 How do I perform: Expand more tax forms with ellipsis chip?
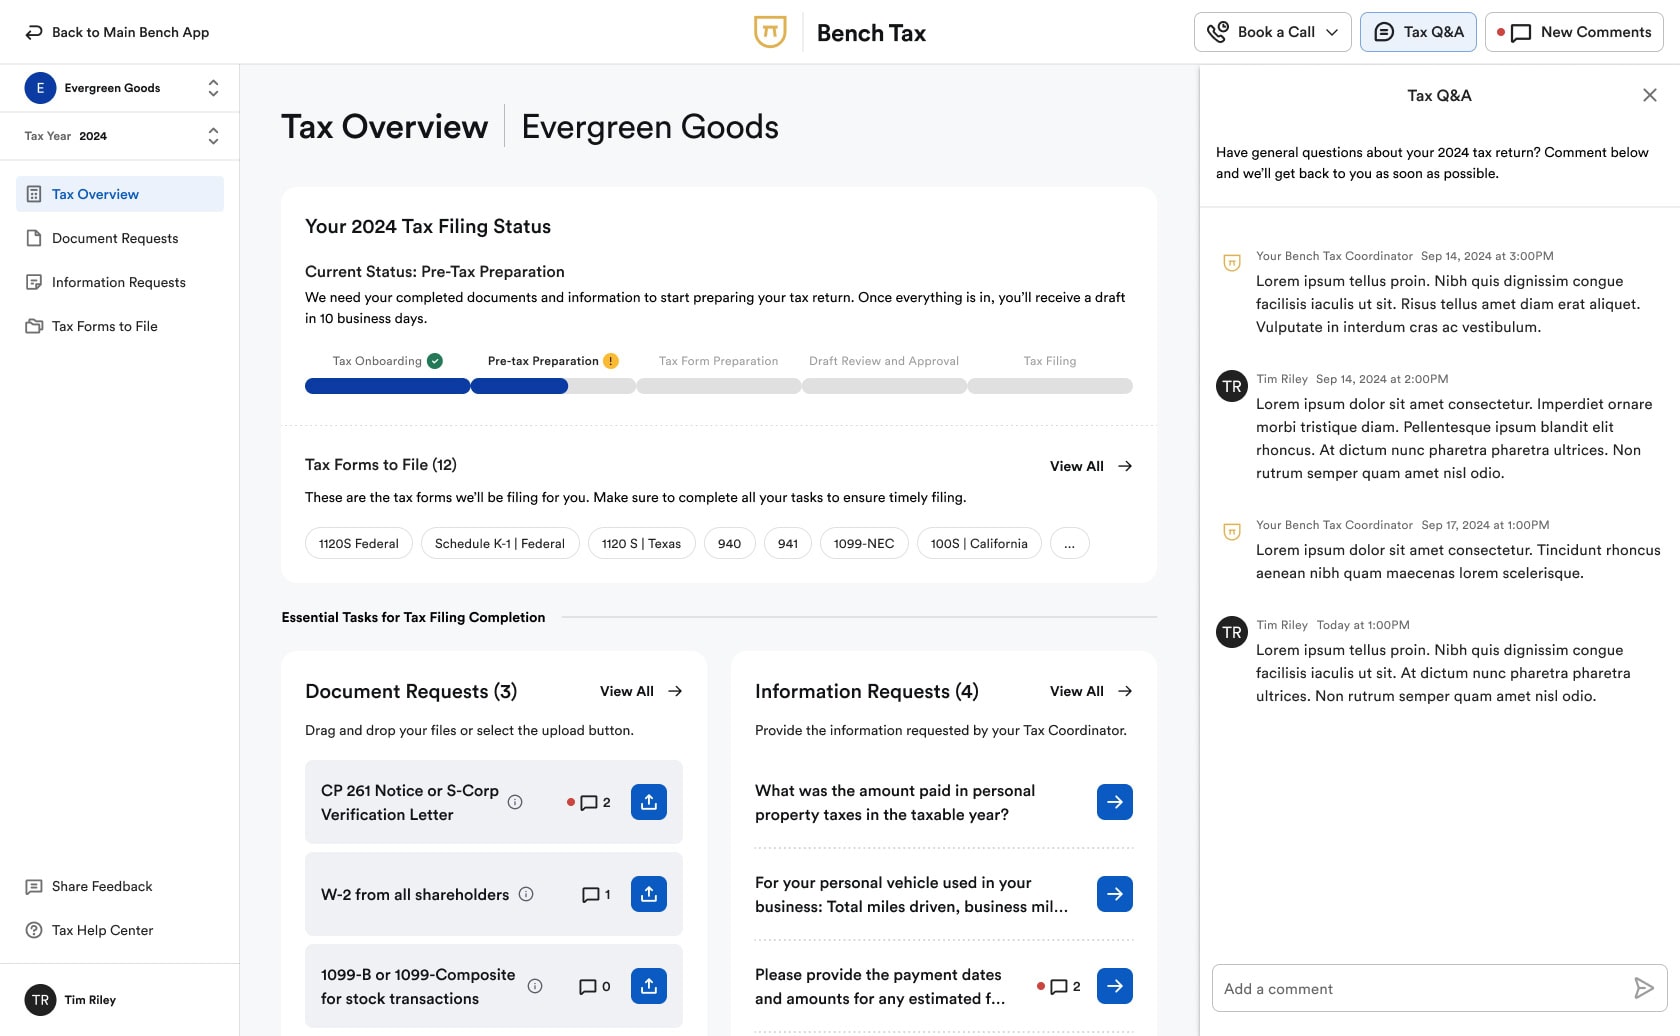point(1070,543)
